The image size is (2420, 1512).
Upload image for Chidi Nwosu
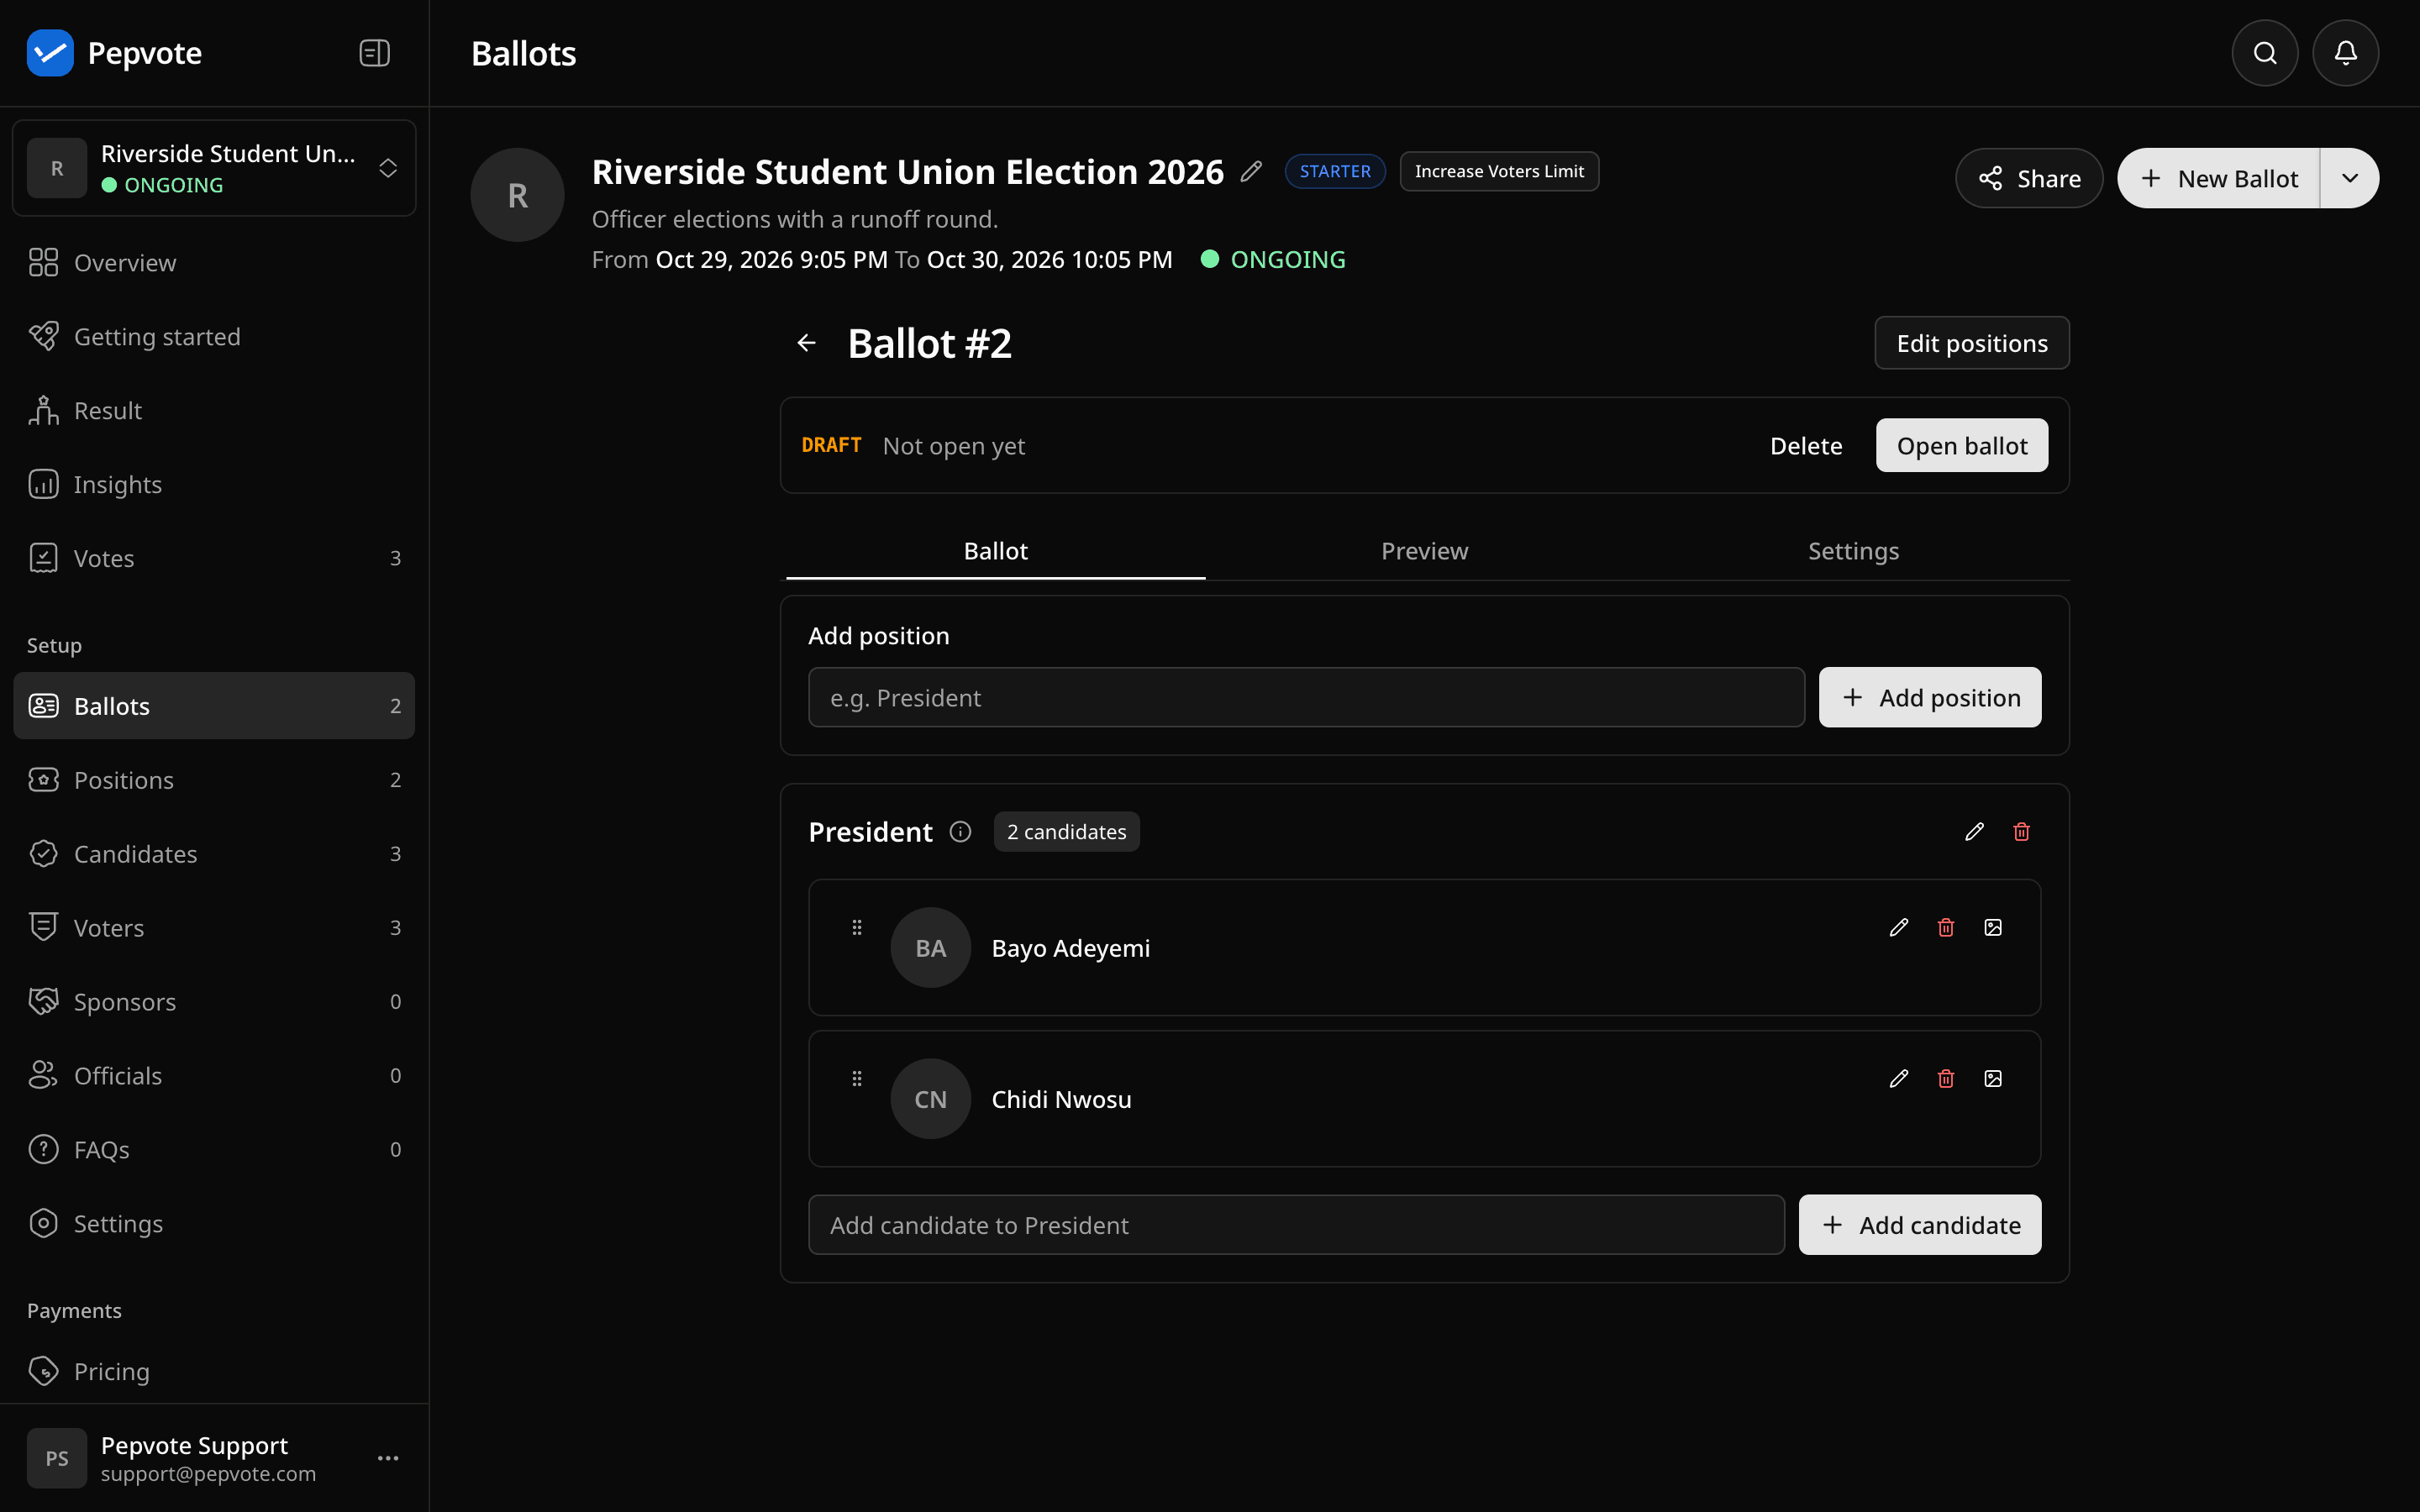click(x=1992, y=1079)
